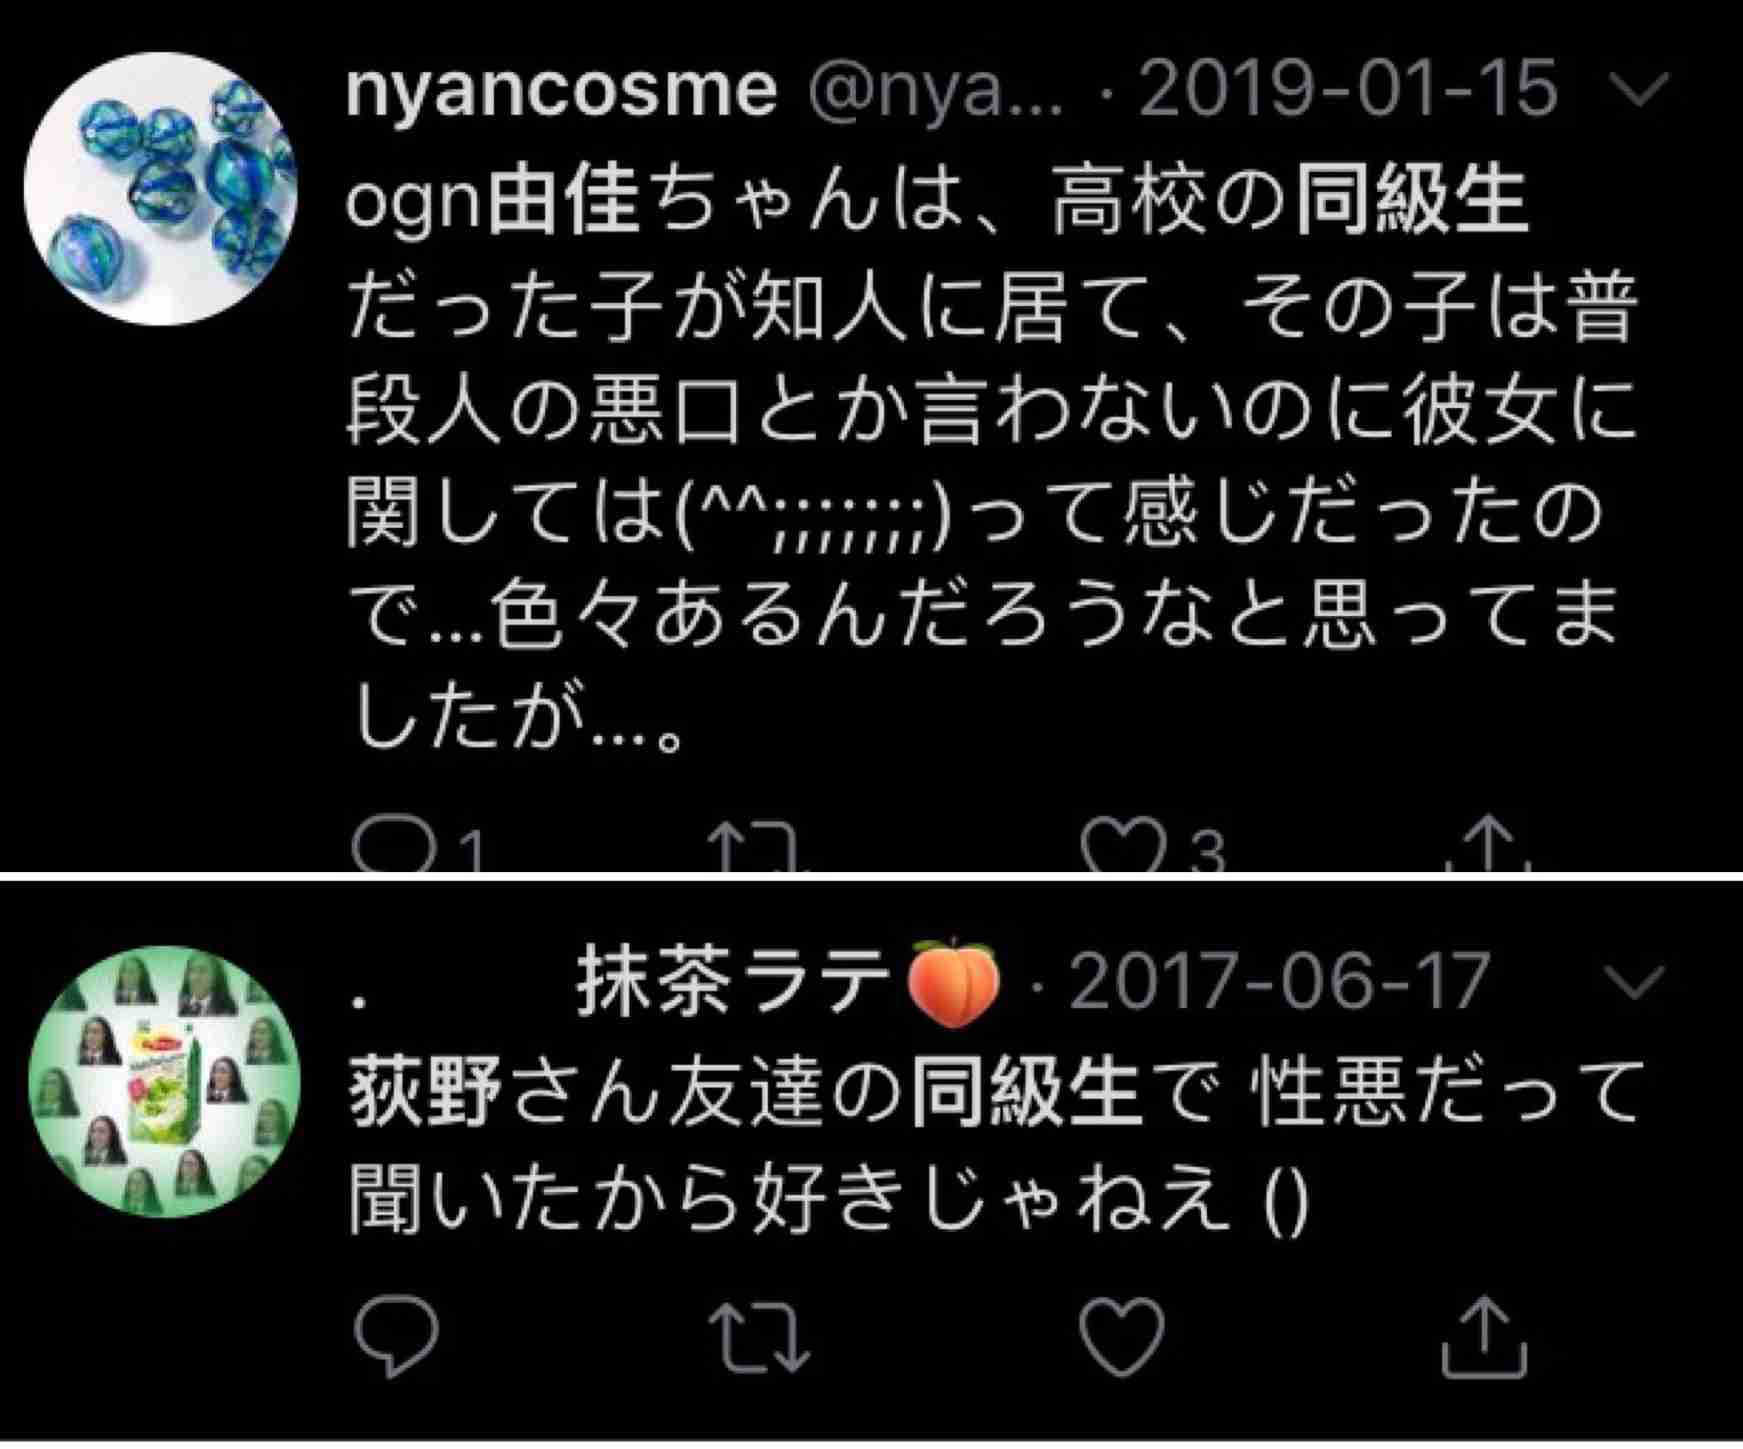1743x1449 pixels.
Task: Like nyancosme's tweet with 3 likes
Action: point(1122,846)
